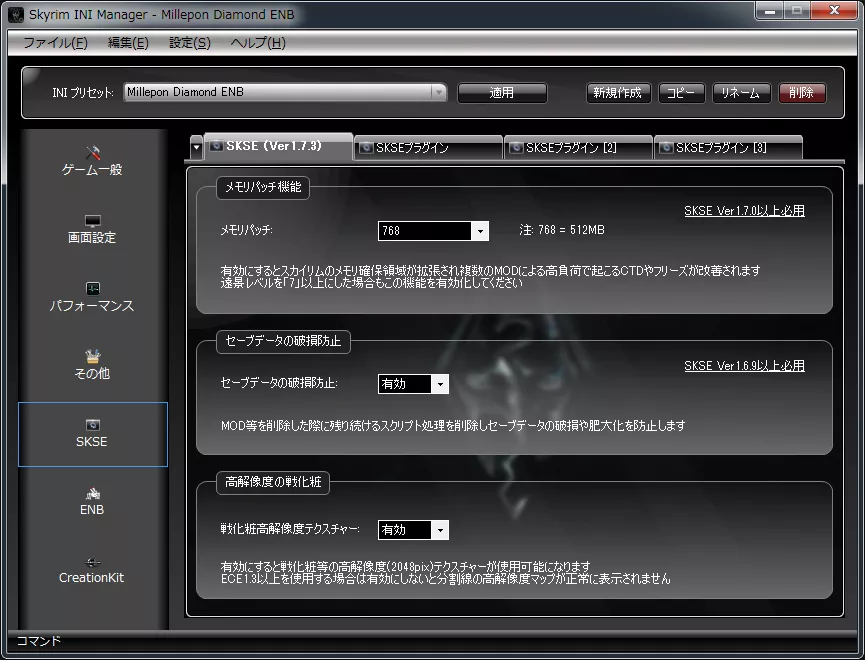Click the コピー button
Image resolution: width=865 pixels, height=660 pixels.
click(681, 93)
